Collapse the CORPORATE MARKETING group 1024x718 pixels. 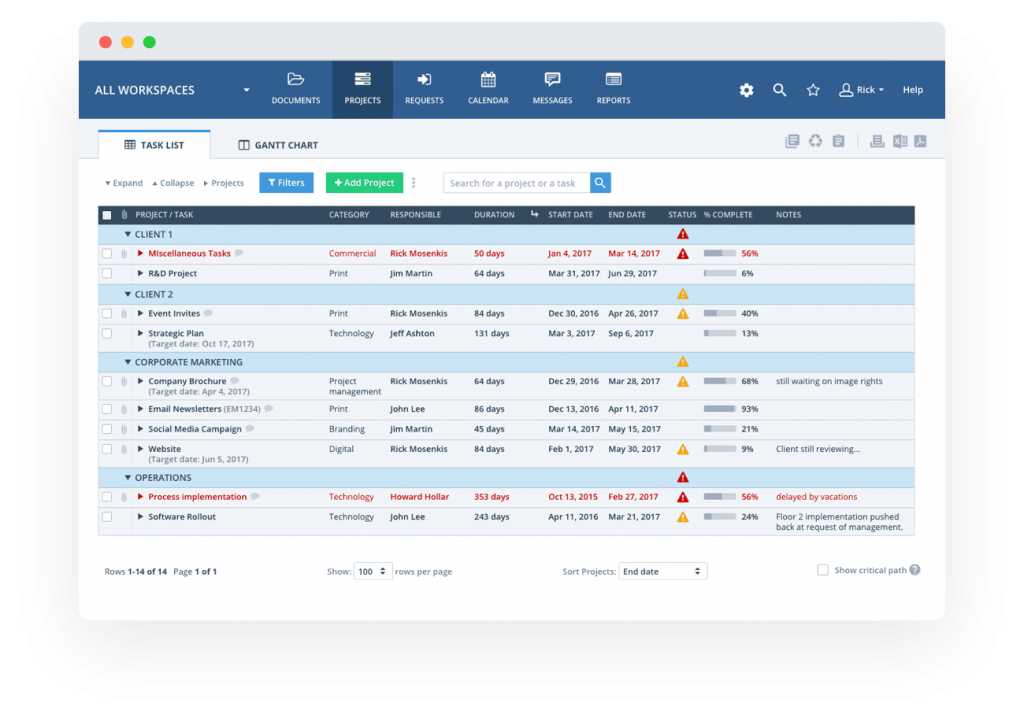pyautogui.click(x=127, y=361)
